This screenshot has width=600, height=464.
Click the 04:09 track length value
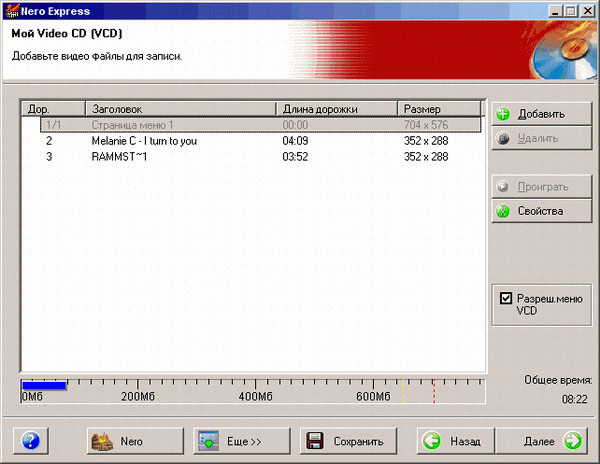pyautogui.click(x=295, y=141)
